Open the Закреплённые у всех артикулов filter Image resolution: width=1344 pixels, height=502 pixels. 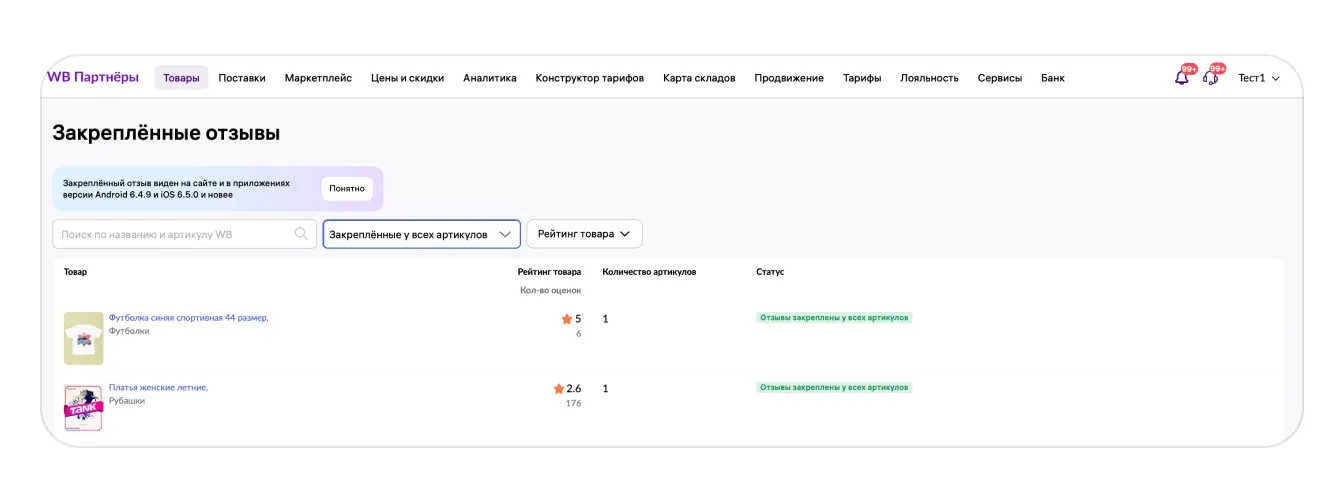pyautogui.click(x=421, y=234)
